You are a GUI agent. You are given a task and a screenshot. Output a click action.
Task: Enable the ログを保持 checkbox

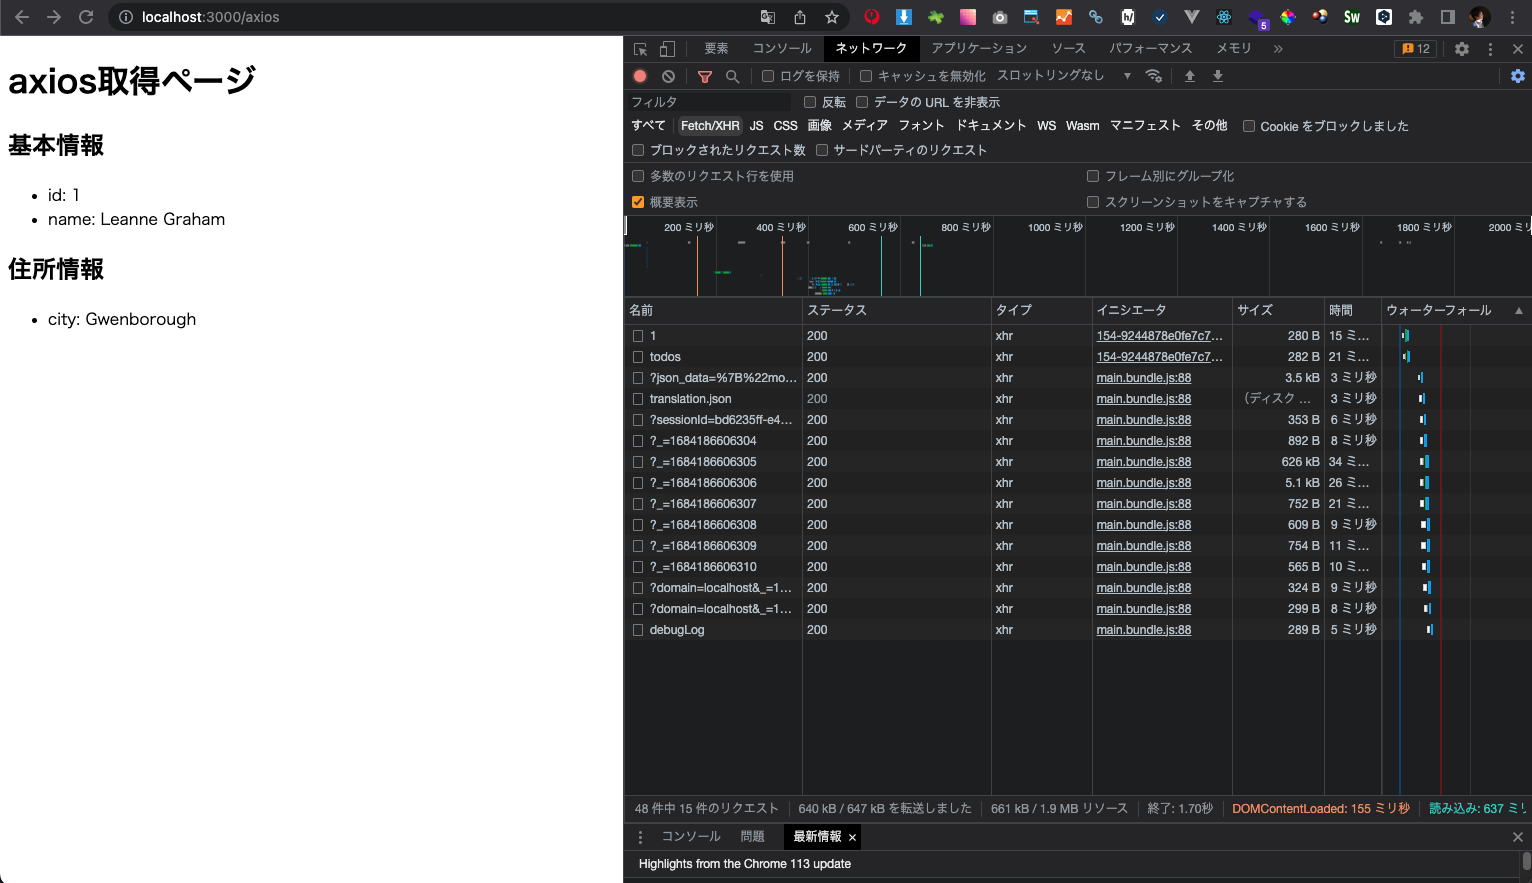[x=766, y=75]
